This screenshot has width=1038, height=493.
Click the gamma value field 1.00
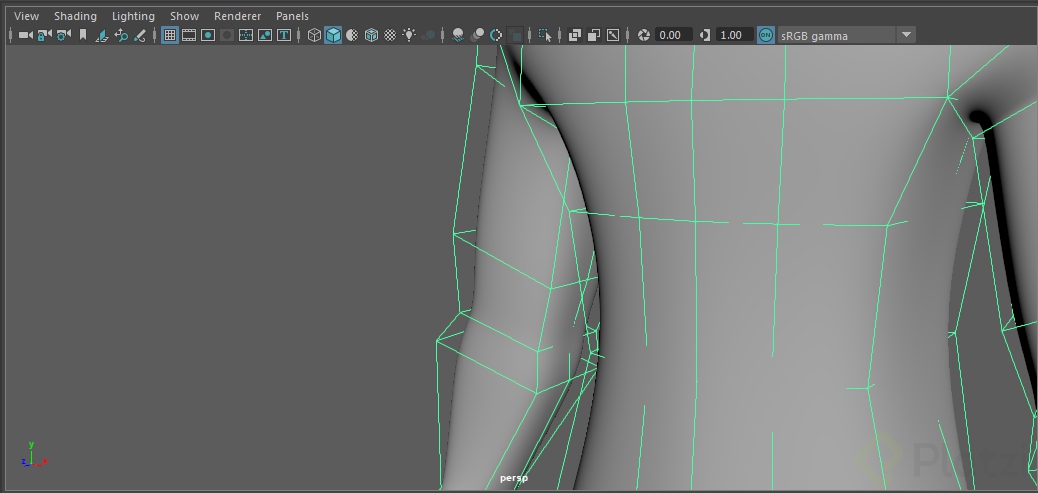click(734, 35)
